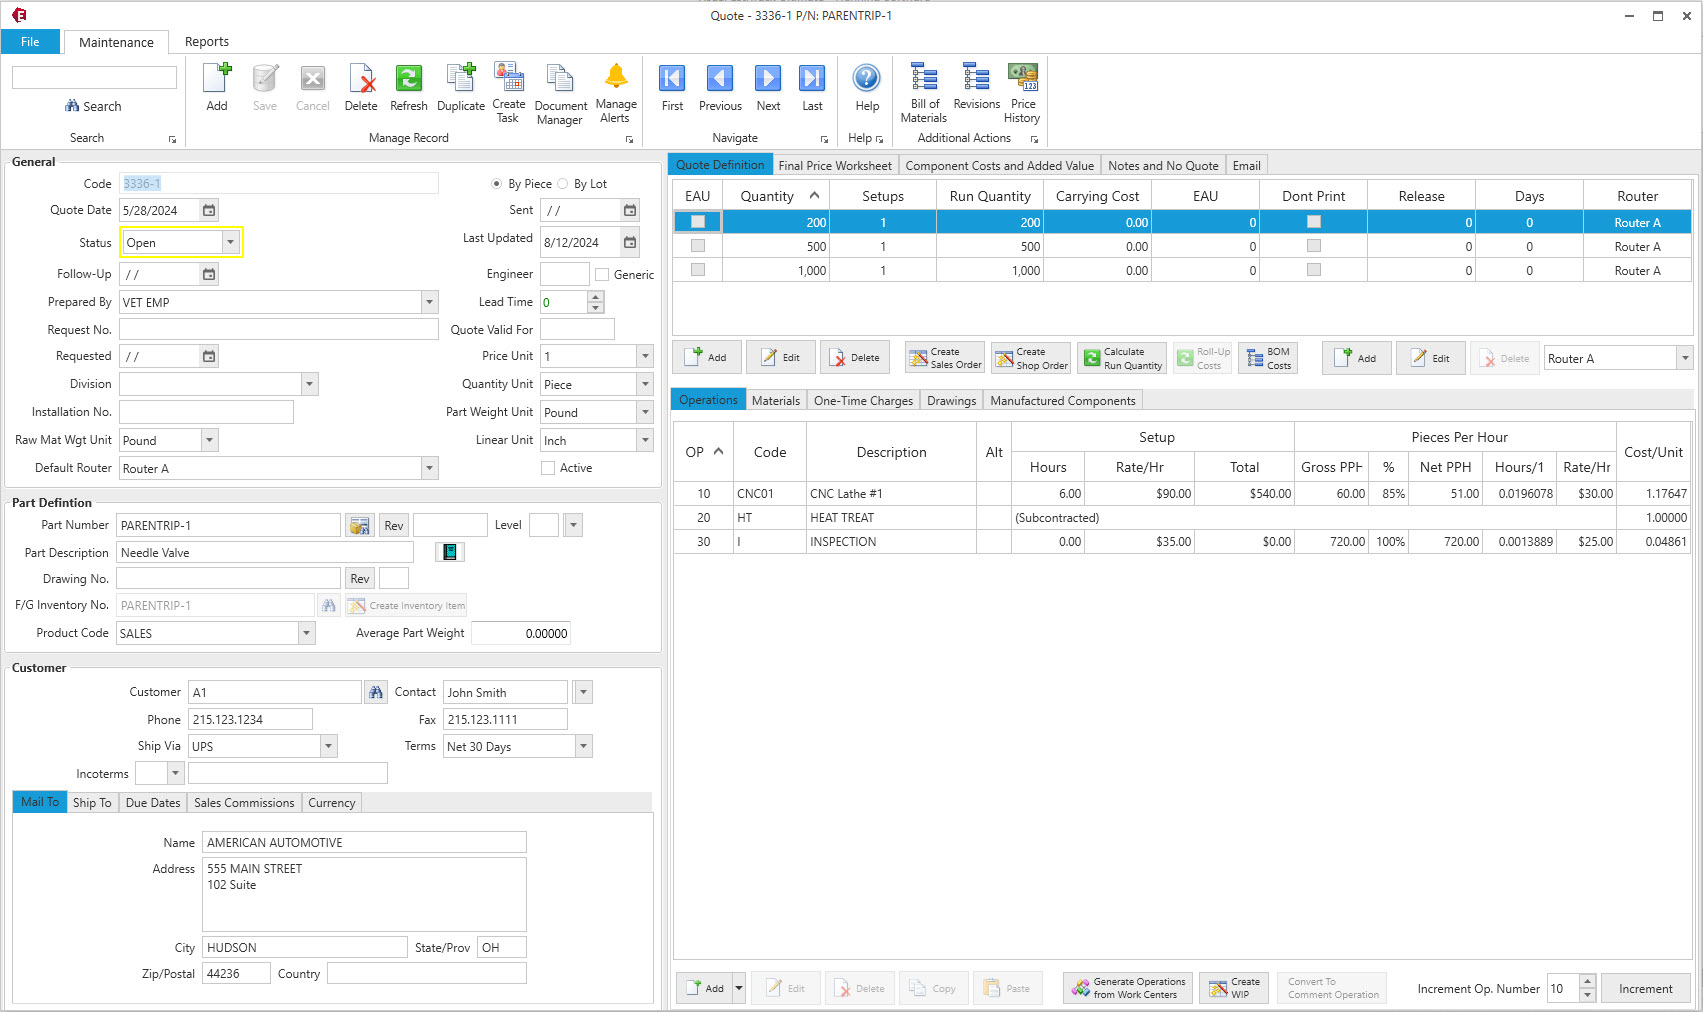Click the Calculate Run Quantity button
The image size is (1703, 1012).
click(x=1121, y=357)
